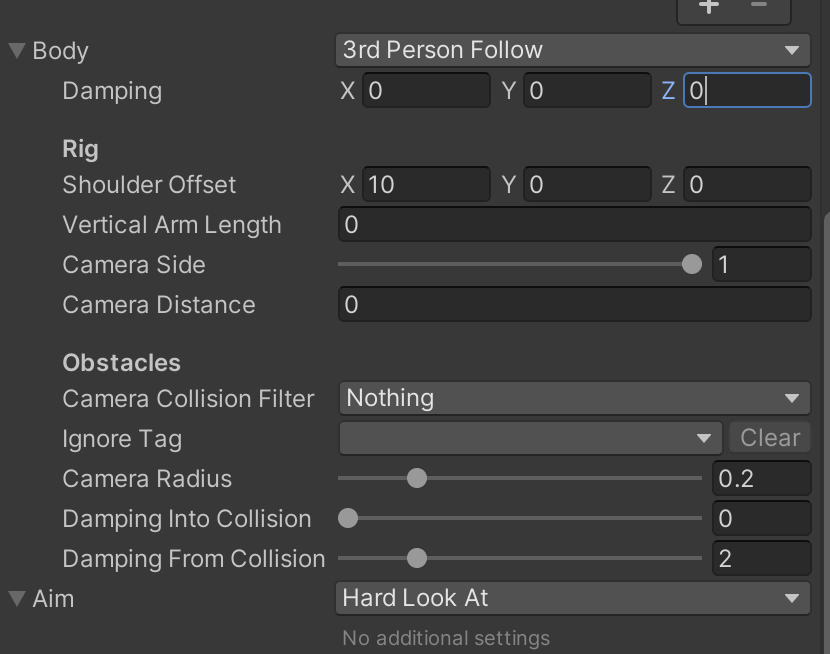This screenshot has height=654, width=830.
Task: Click the Damping Z field showing 0
Action: tap(747, 90)
